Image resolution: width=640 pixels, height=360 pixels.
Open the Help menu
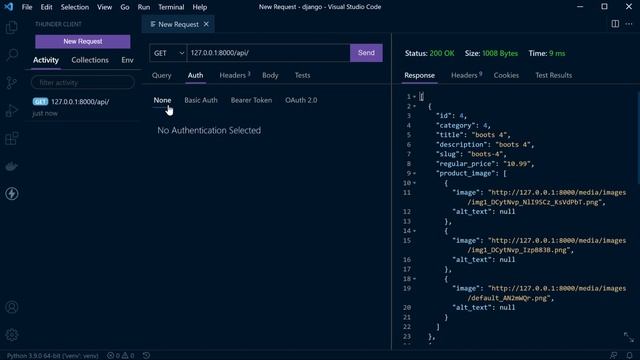tap(200, 7)
